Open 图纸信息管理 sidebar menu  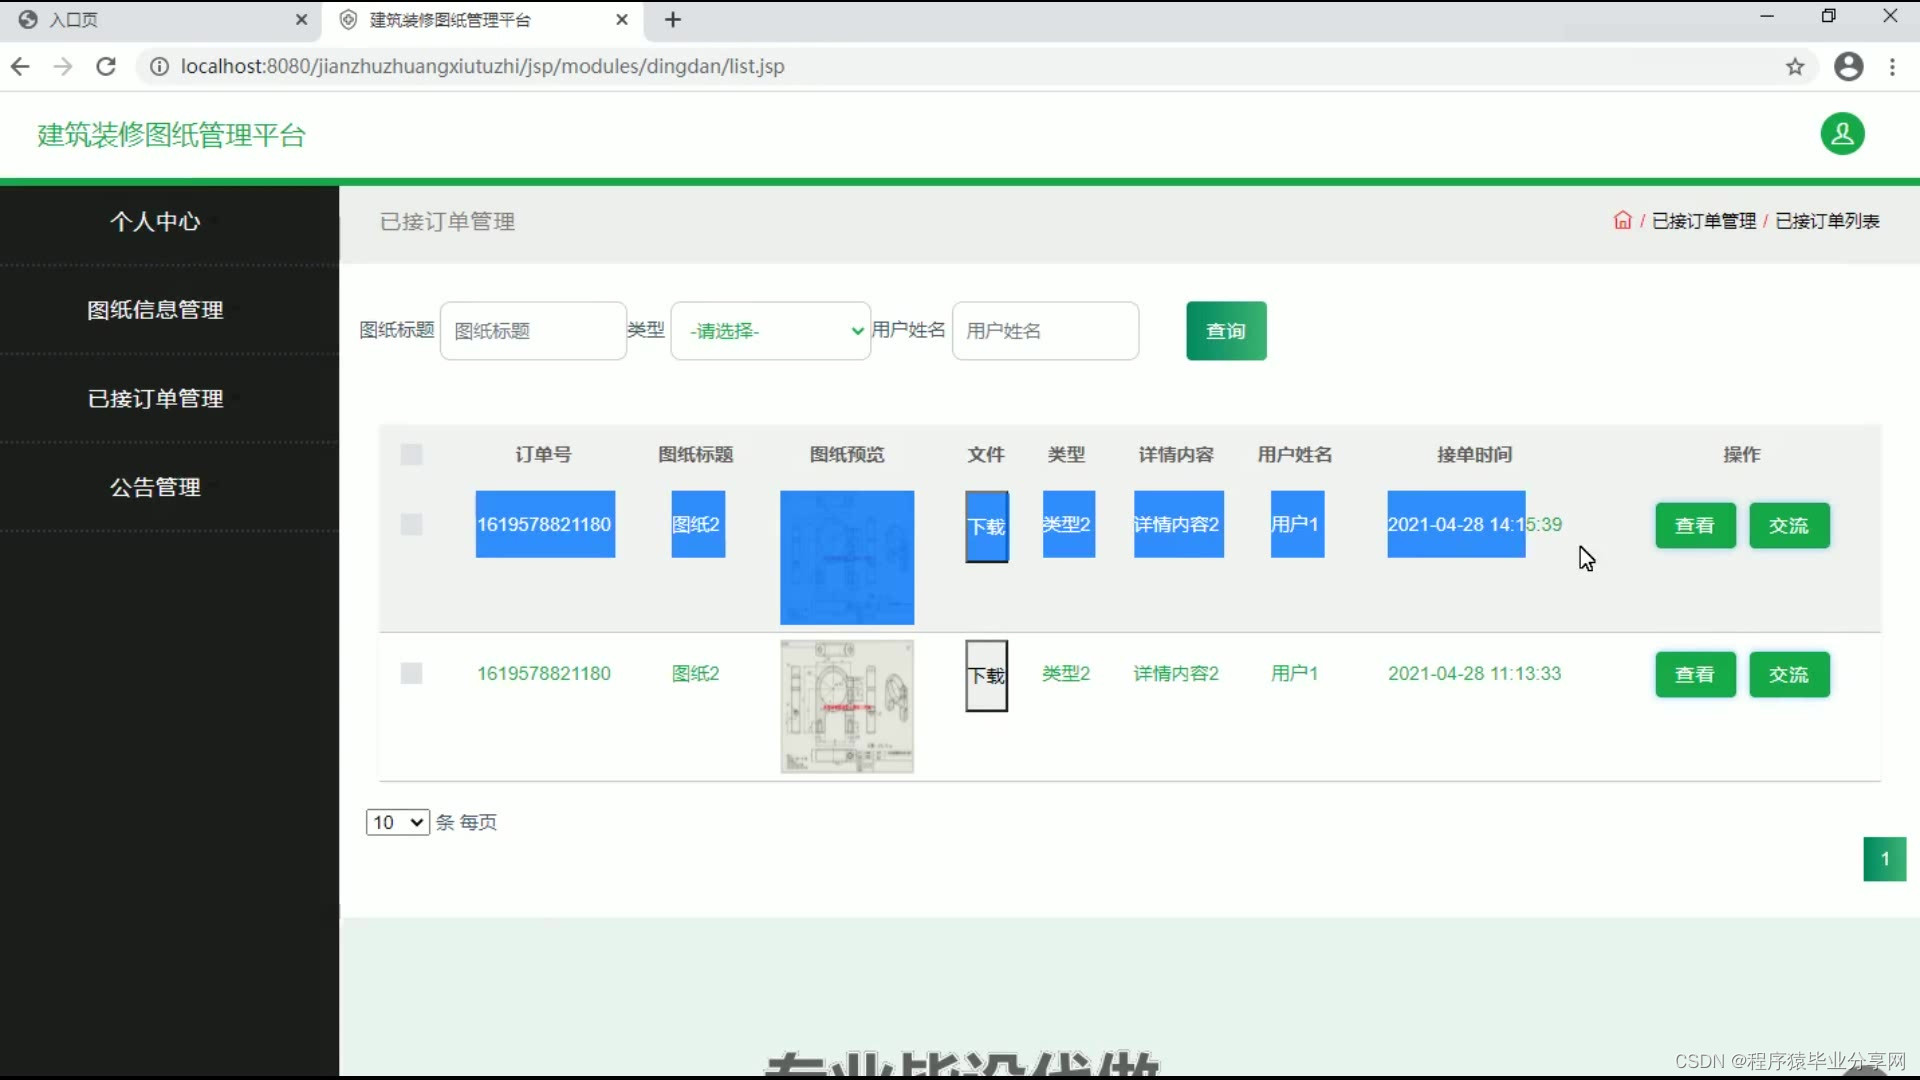[x=155, y=310]
